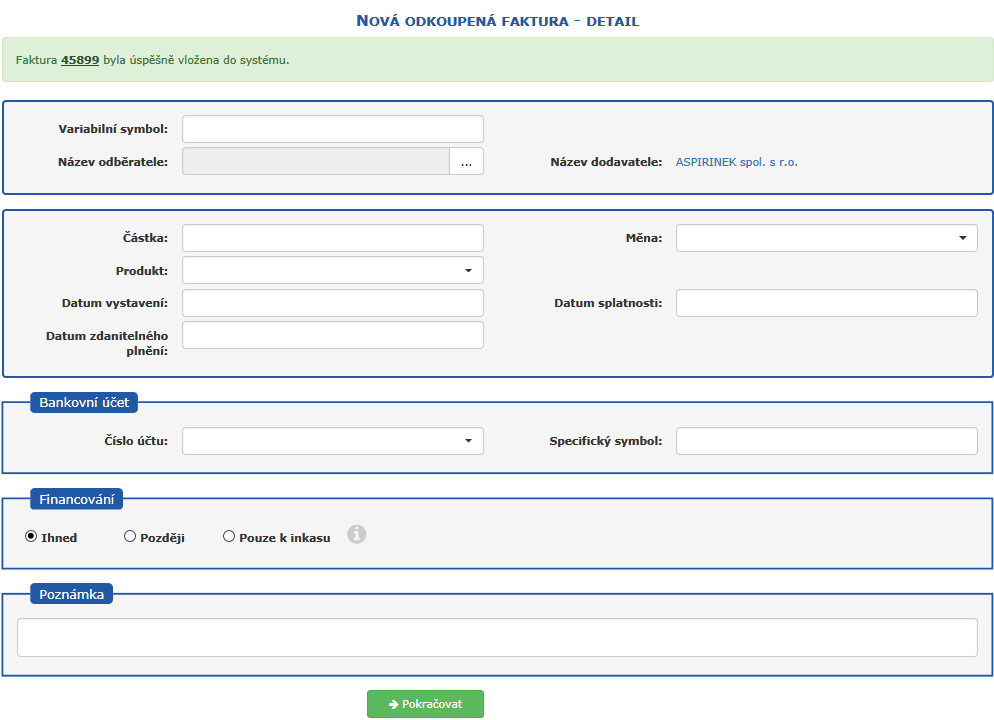The width and height of the screenshot is (994, 720).
Task: Click the Bankovní účet section header
Action: tap(84, 402)
